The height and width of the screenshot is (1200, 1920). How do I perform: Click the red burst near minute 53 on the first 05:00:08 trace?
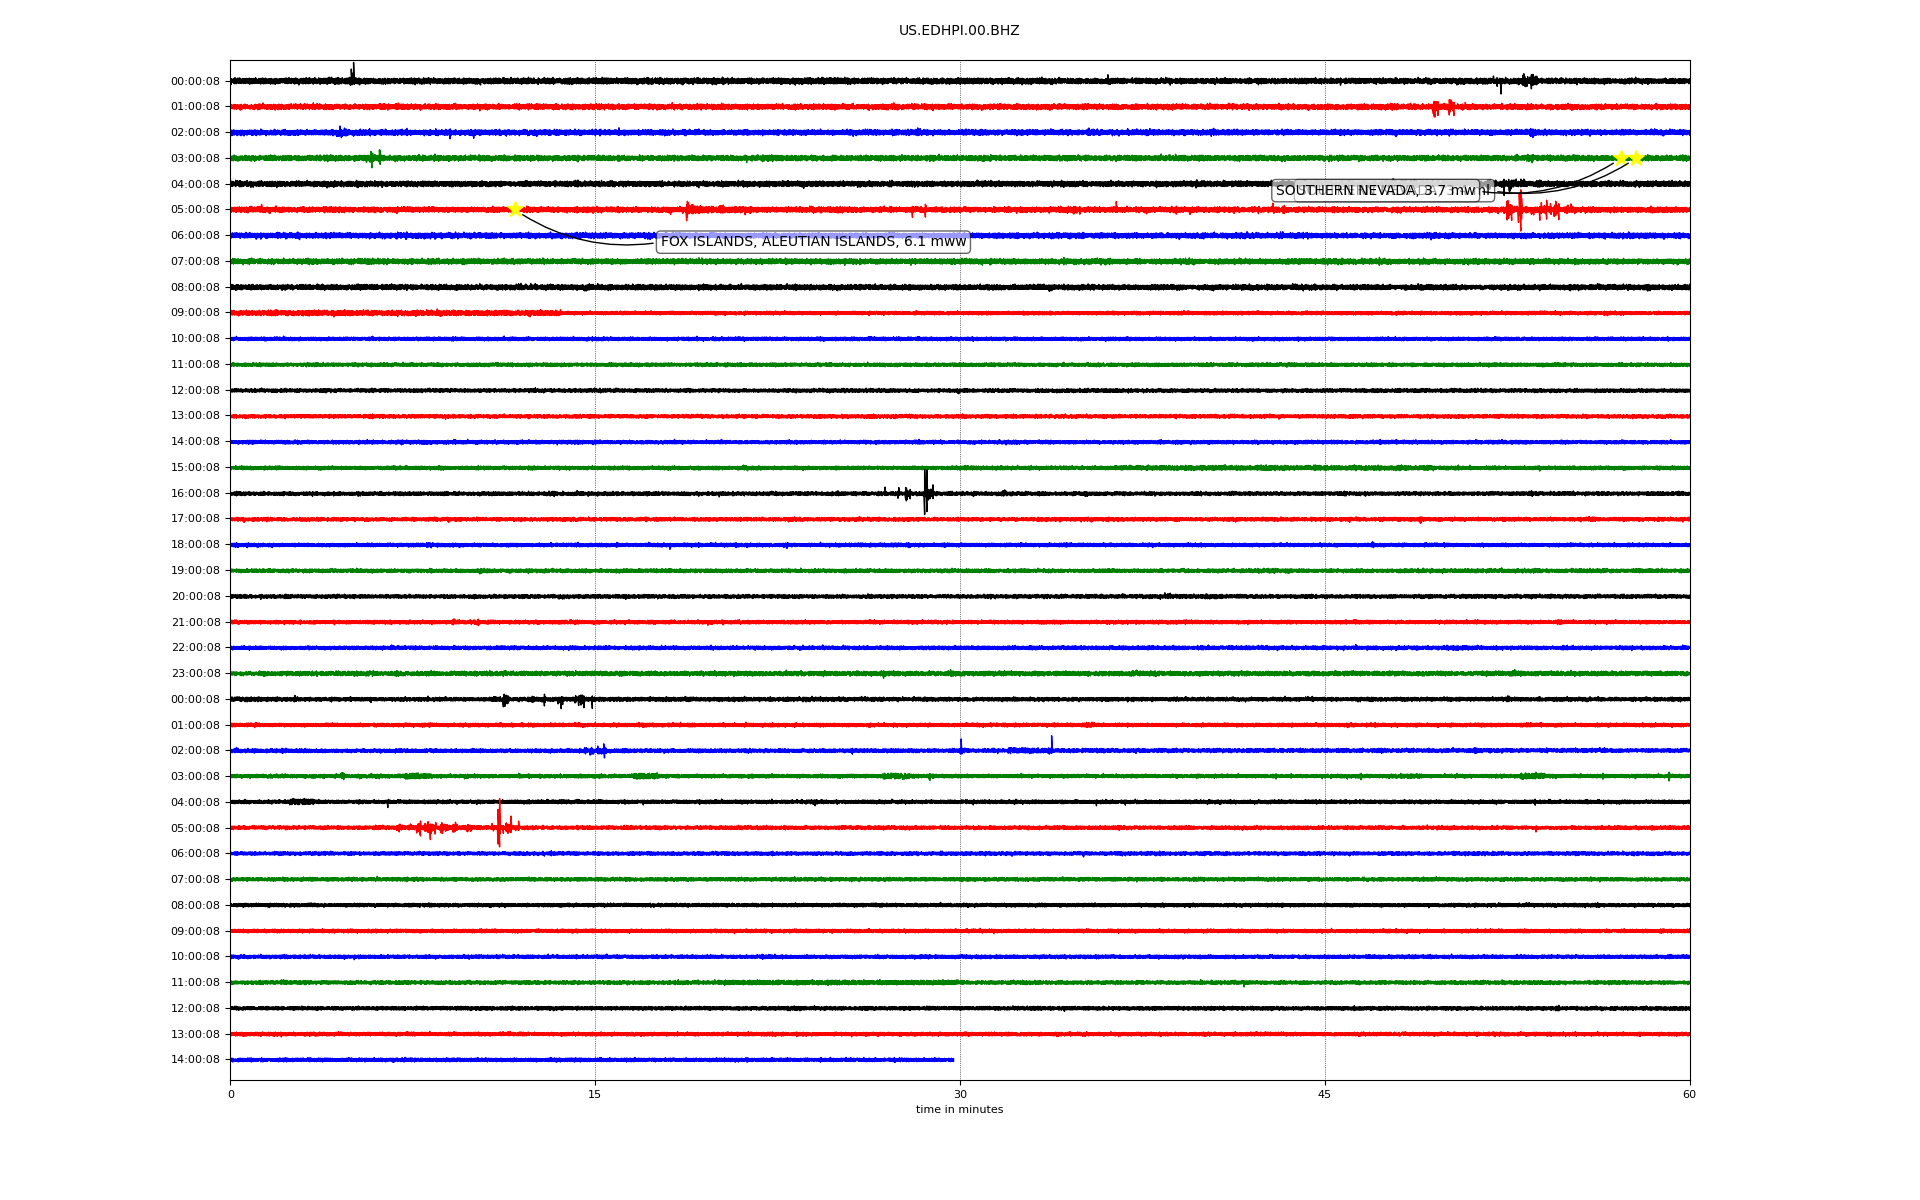coord(1520,210)
